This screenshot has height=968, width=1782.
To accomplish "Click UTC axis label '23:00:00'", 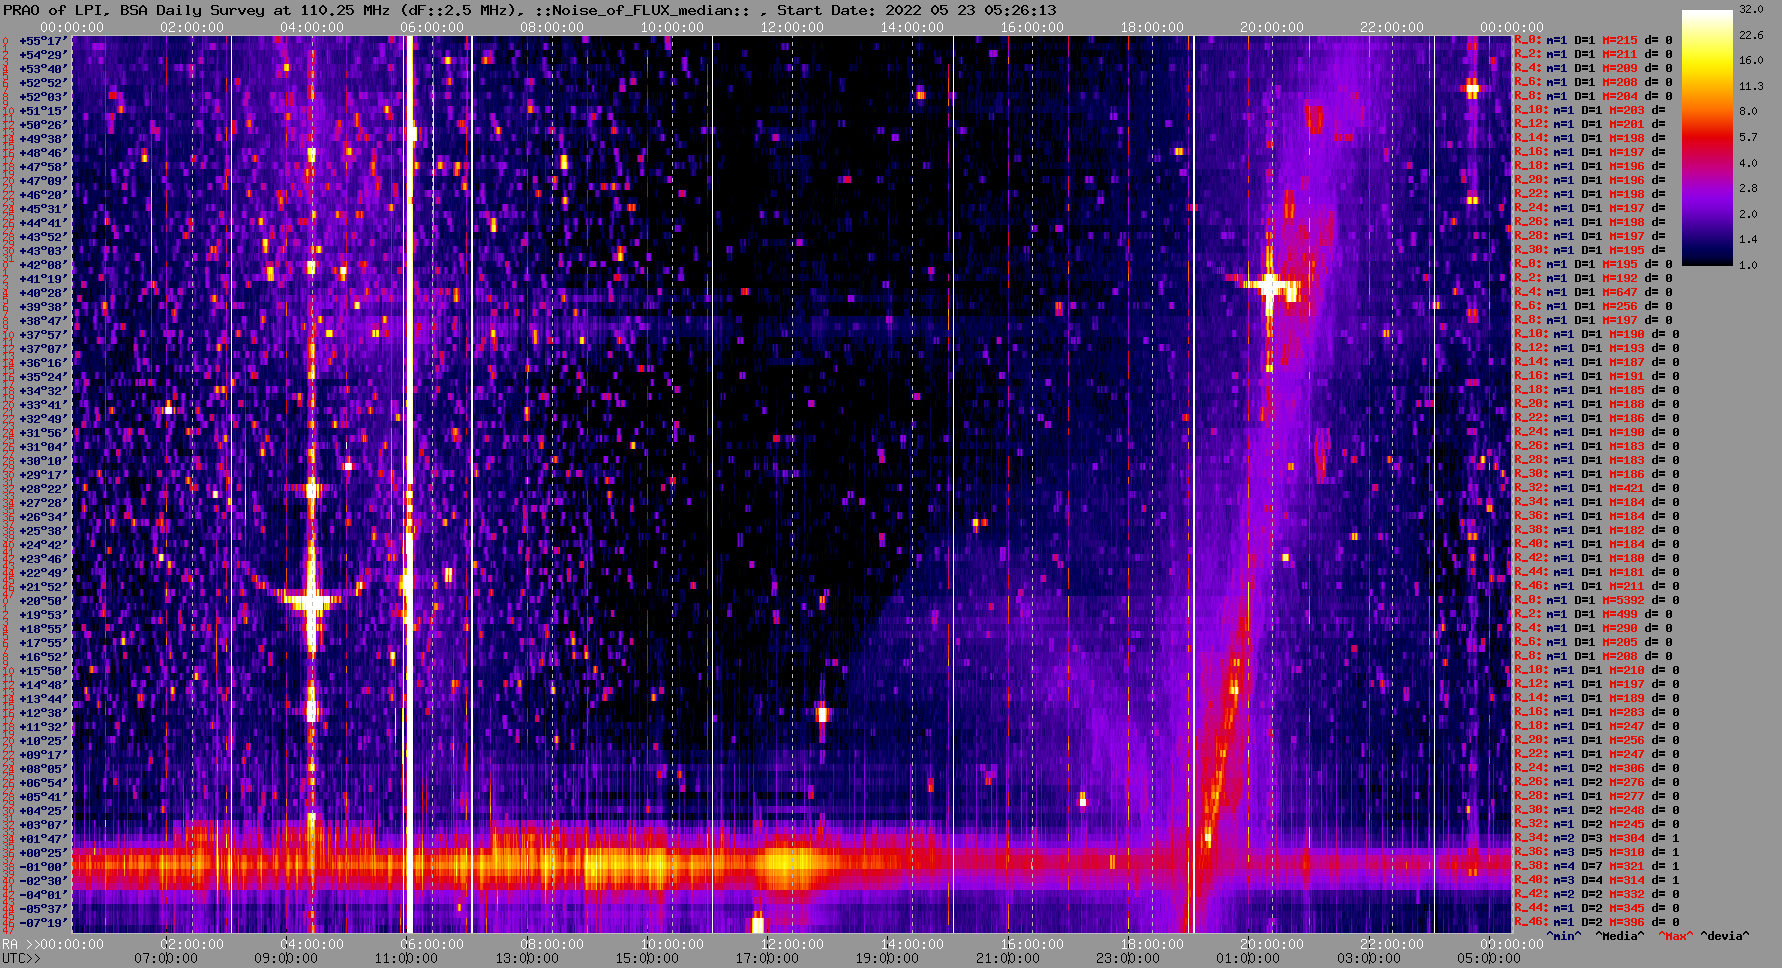I will 1128,958.
